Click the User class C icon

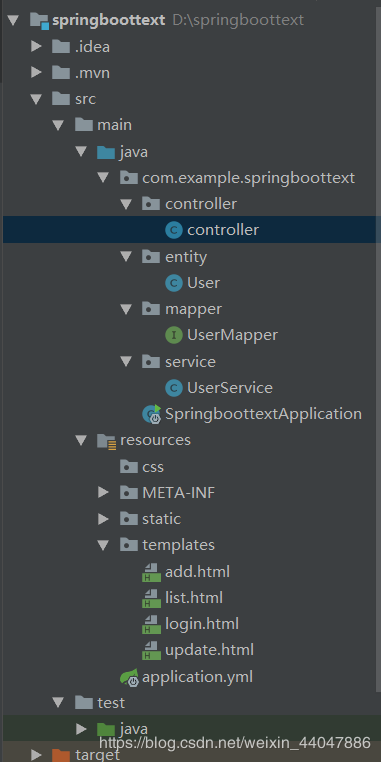tap(174, 283)
